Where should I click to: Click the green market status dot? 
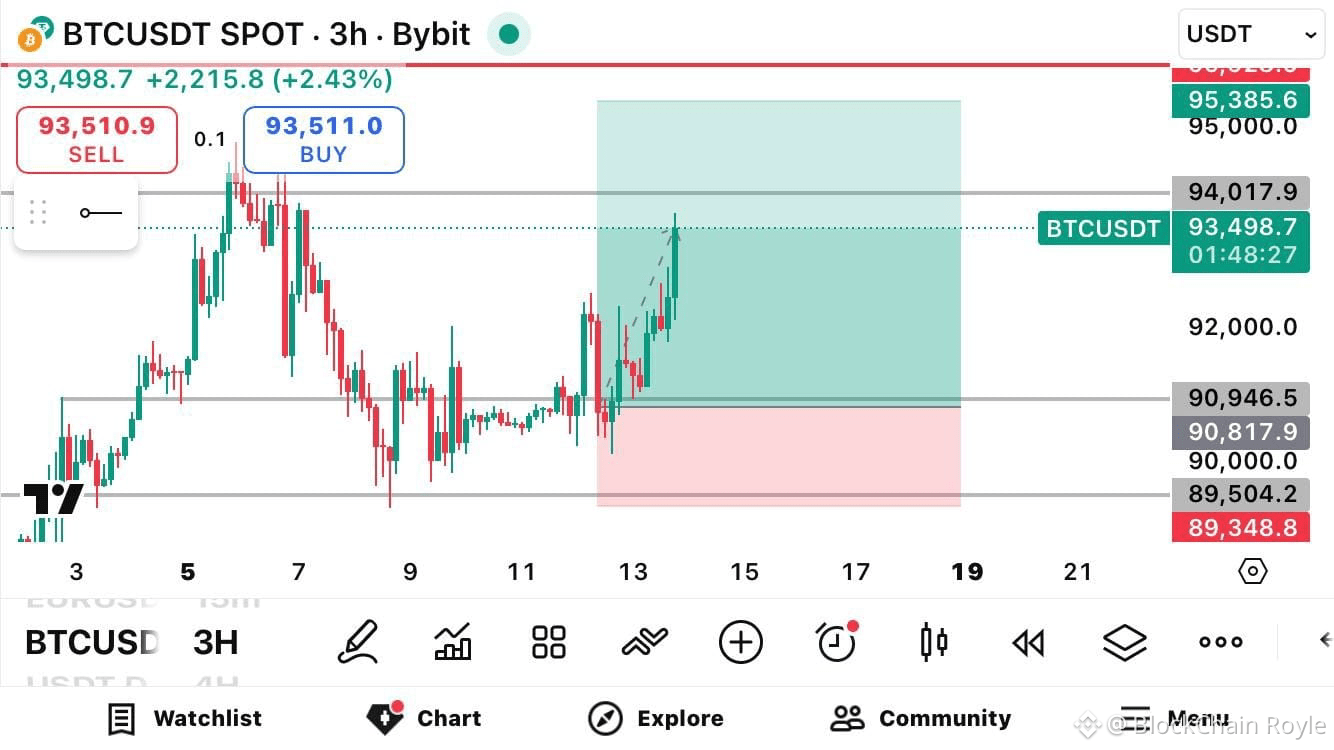coord(509,33)
